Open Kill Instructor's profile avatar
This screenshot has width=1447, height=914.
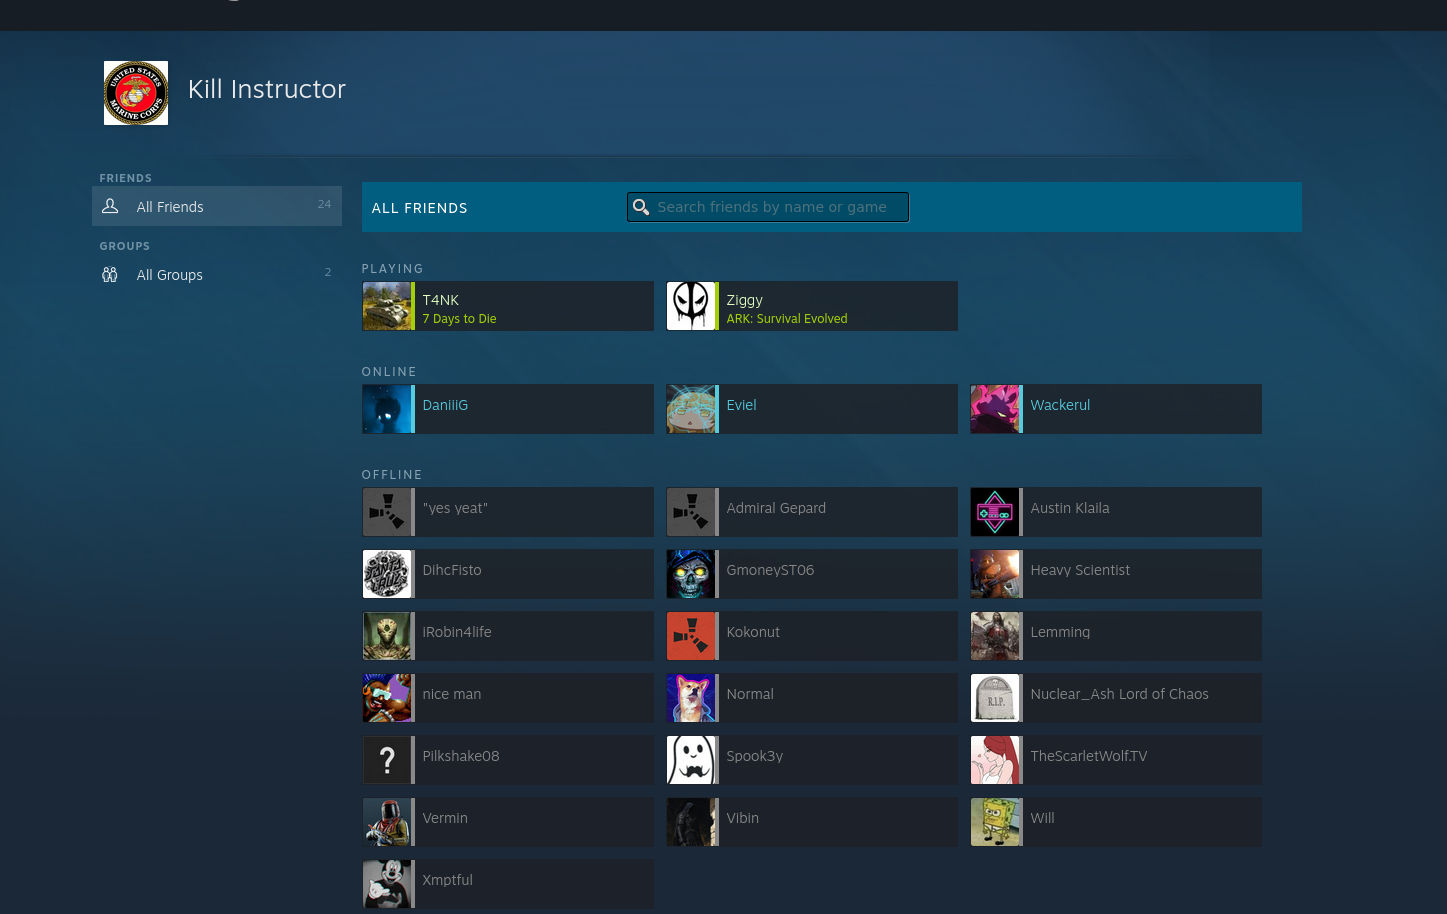click(x=136, y=93)
